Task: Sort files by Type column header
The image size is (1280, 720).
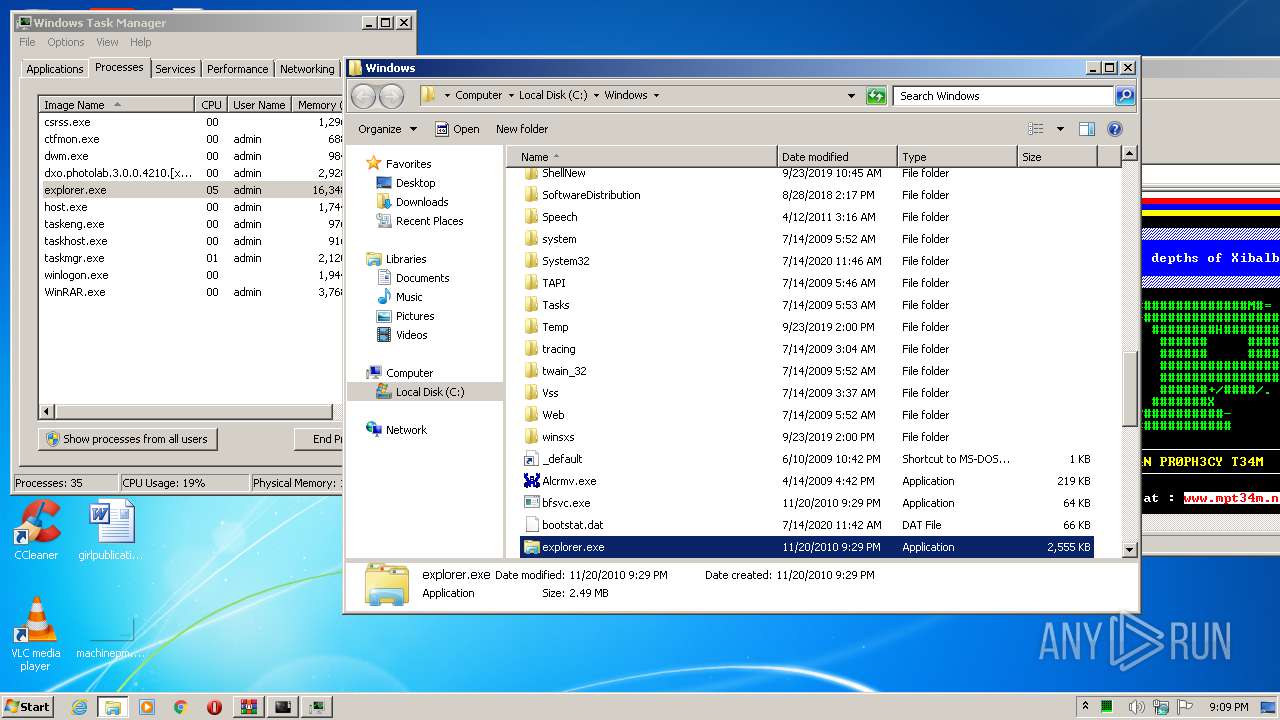Action: pos(957,157)
